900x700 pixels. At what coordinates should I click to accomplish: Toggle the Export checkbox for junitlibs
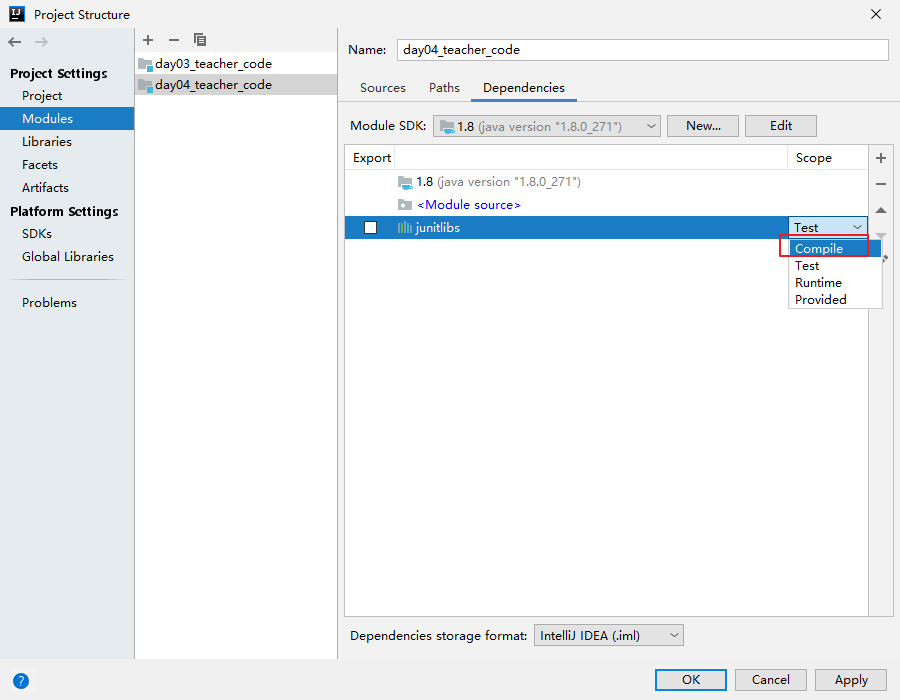[370, 228]
